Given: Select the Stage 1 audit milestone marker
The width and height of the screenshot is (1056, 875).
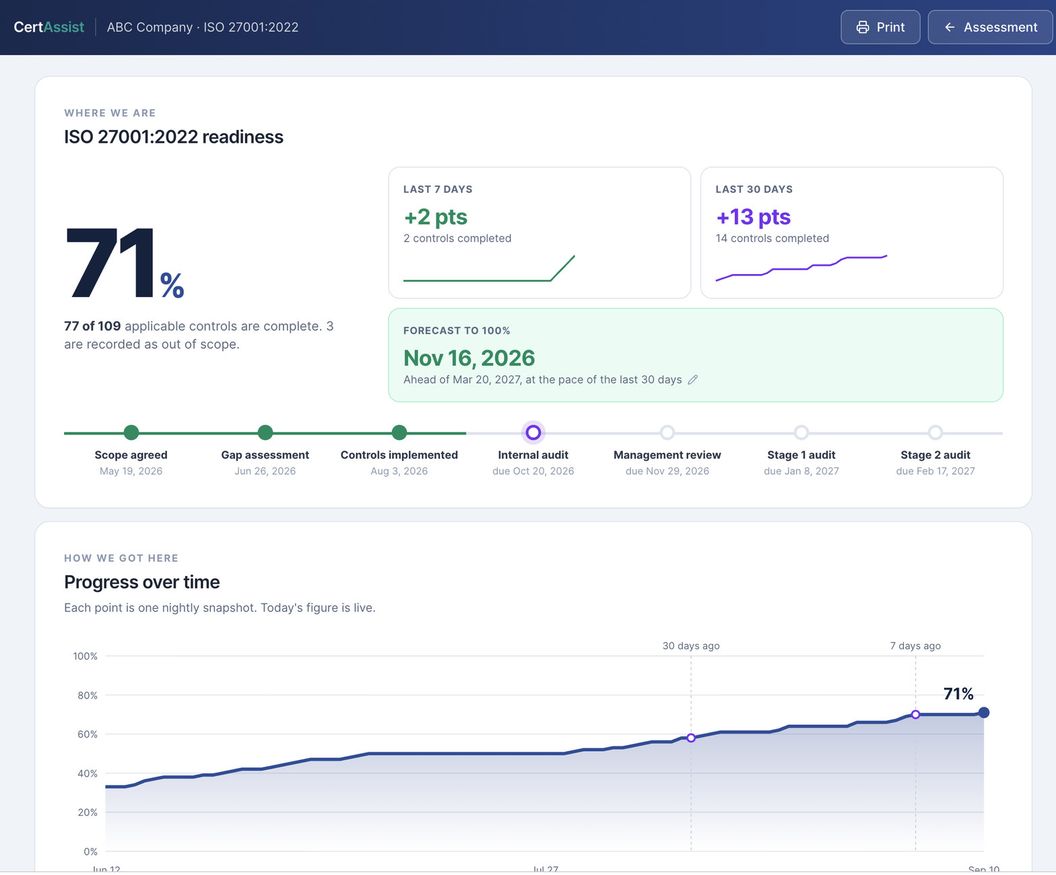Looking at the screenshot, I should [801, 432].
